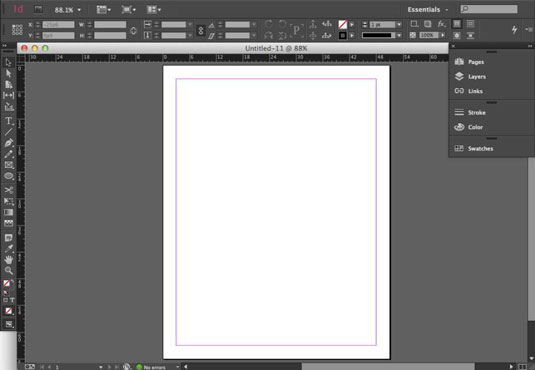Image resolution: width=535 pixels, height=370 pixels.
Task: Select the Free Transform tool
Action: coord(9,201)
